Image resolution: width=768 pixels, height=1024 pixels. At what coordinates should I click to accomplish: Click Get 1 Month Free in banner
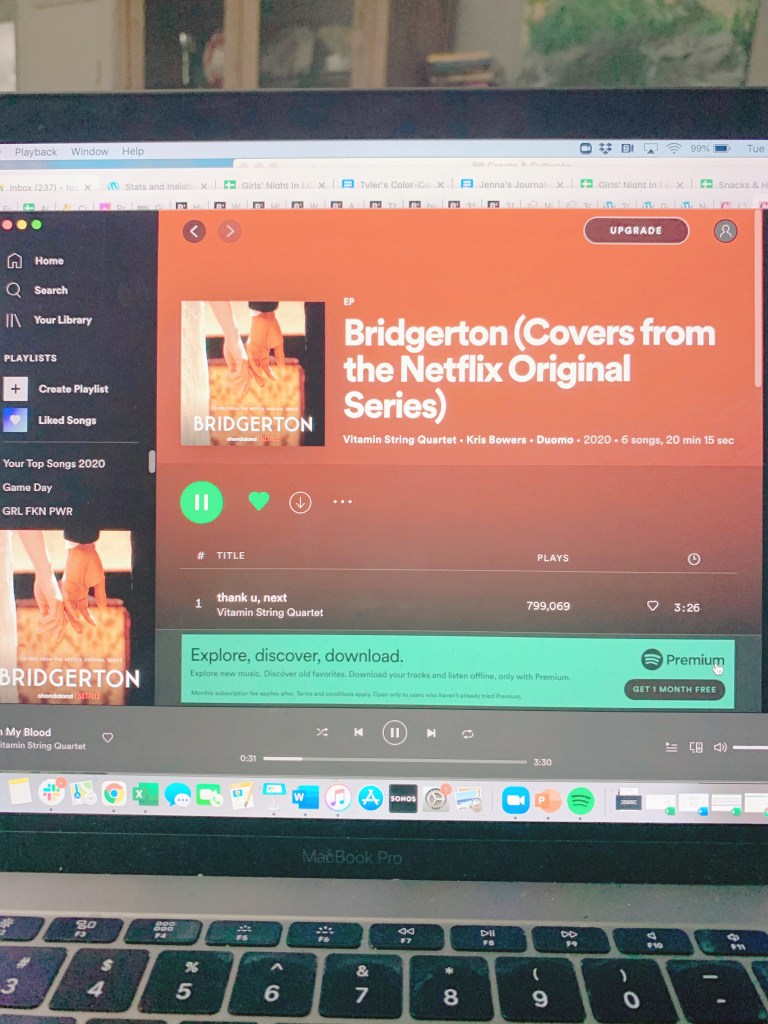tap(674, 690)
